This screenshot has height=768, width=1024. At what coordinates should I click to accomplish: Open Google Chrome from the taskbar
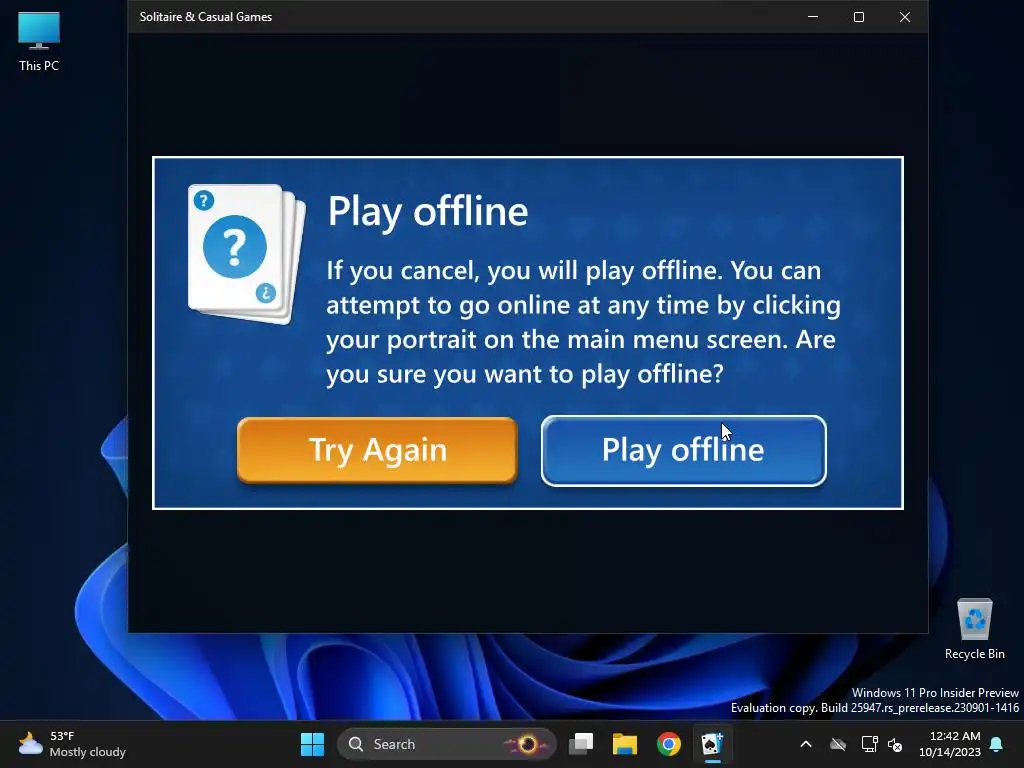click(668, 744)
